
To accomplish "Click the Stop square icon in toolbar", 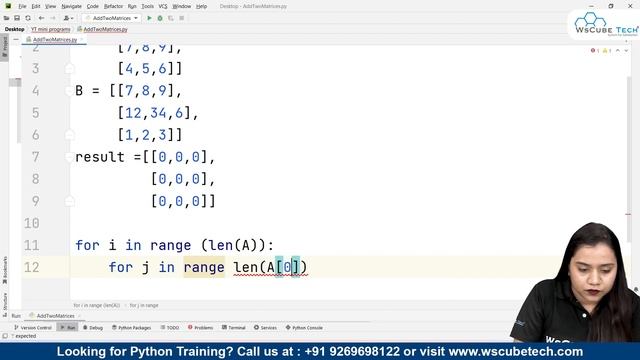I will point(182,18).
